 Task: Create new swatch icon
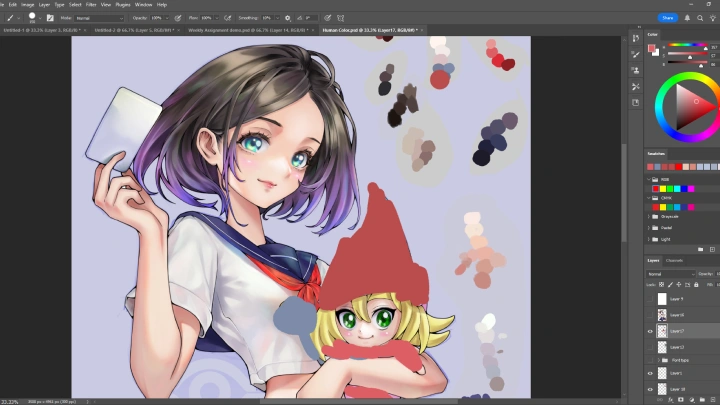tap(712, 249)
